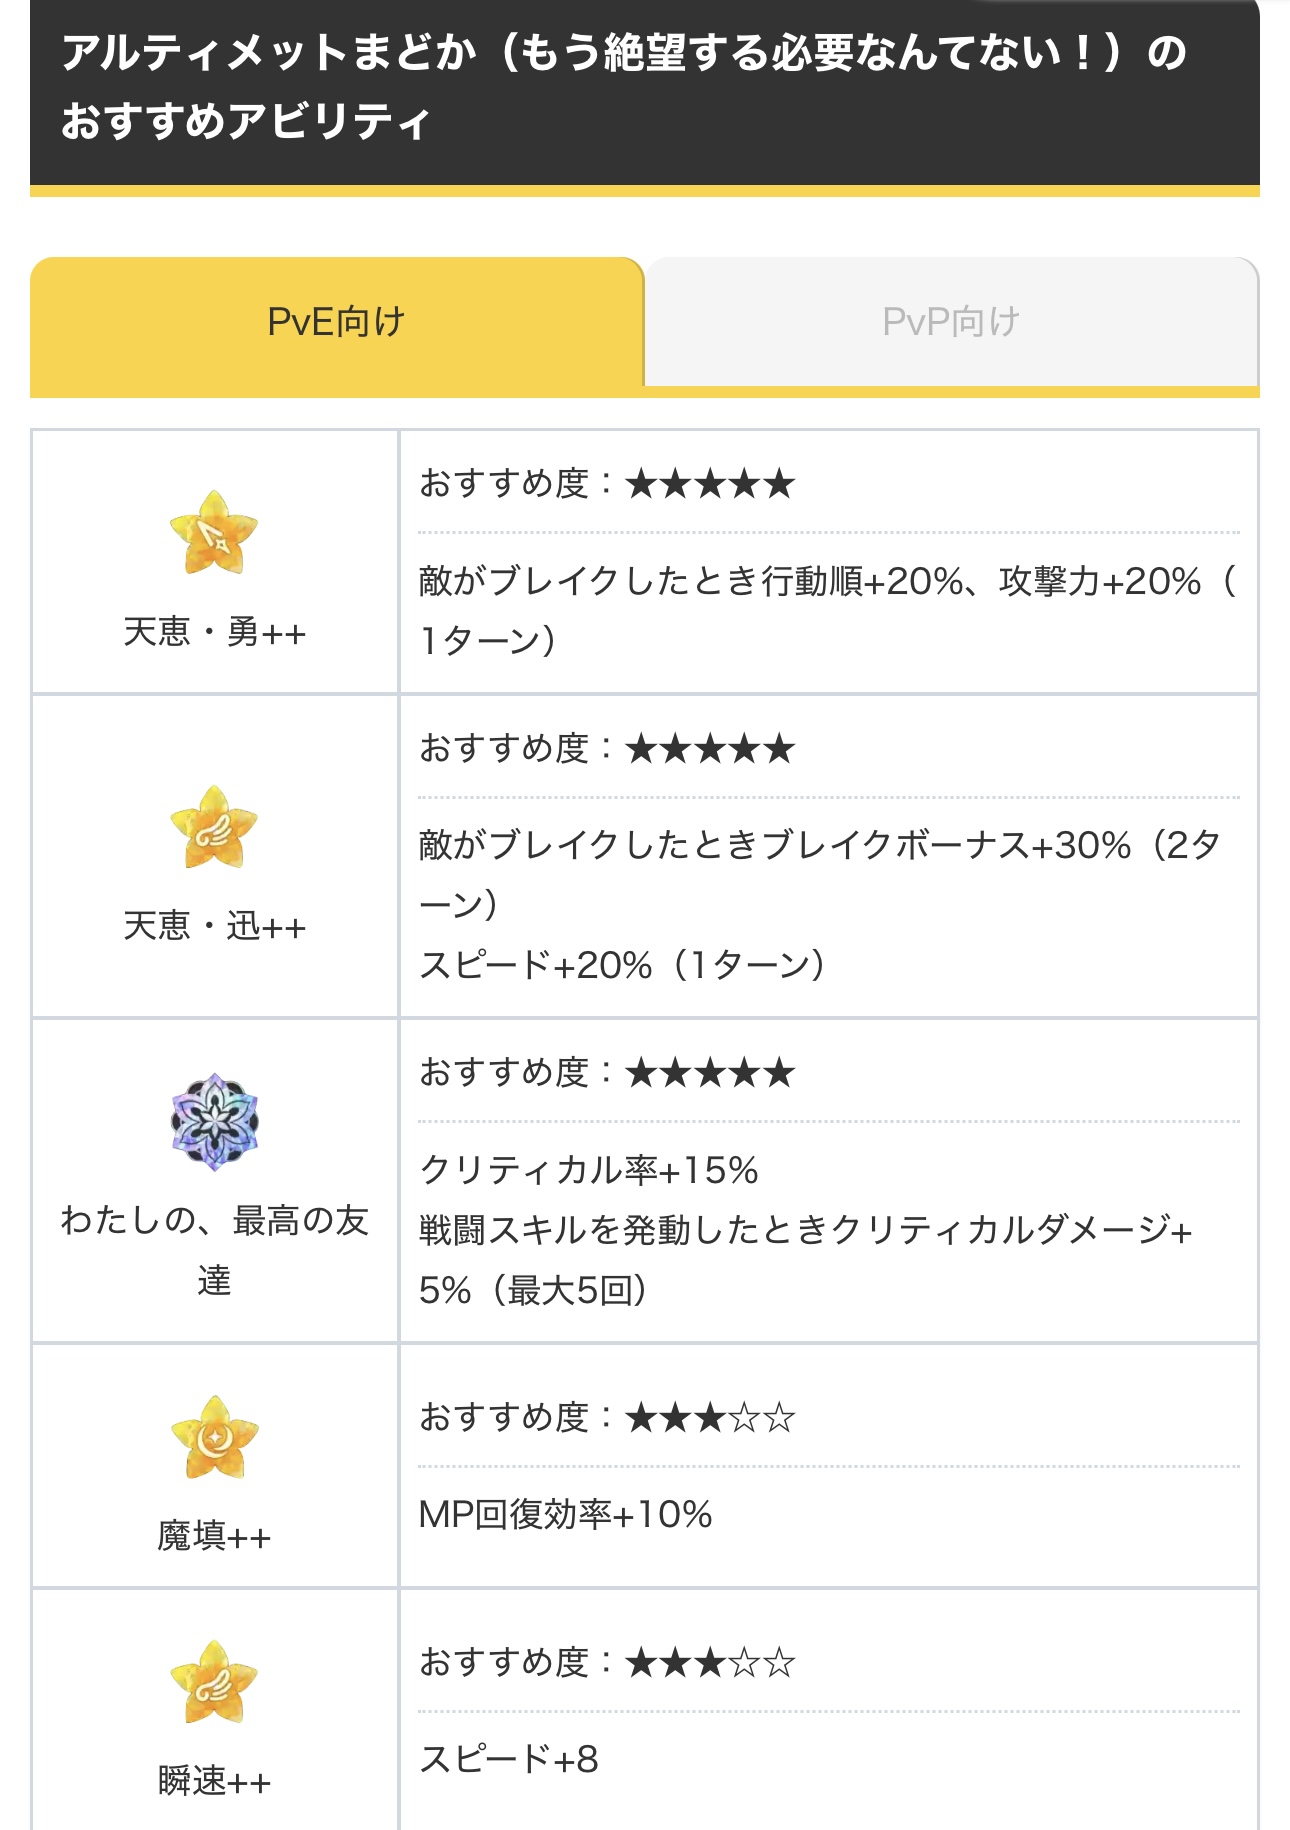Click the 天恵・勇++ ability name
Image resolution: width=1290 pixels, height=1830 pixels.
[x=214, y=632]
